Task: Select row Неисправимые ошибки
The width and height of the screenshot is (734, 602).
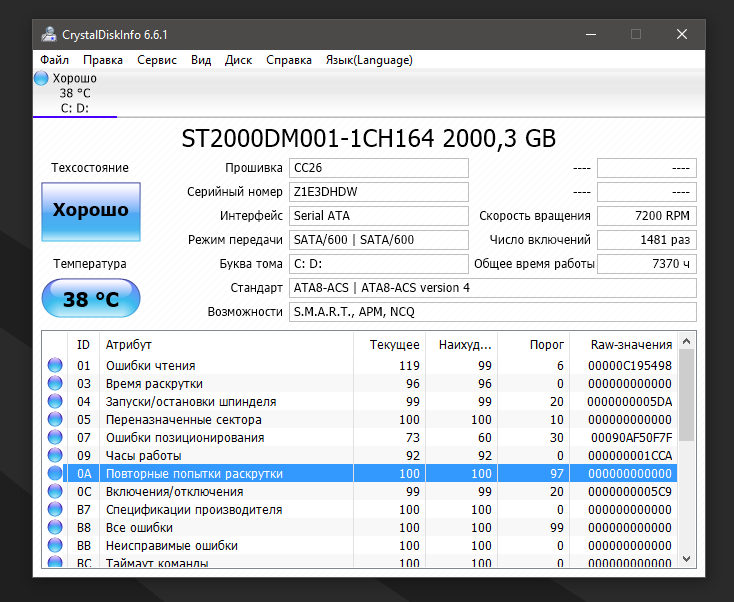Action: (360, 545)
